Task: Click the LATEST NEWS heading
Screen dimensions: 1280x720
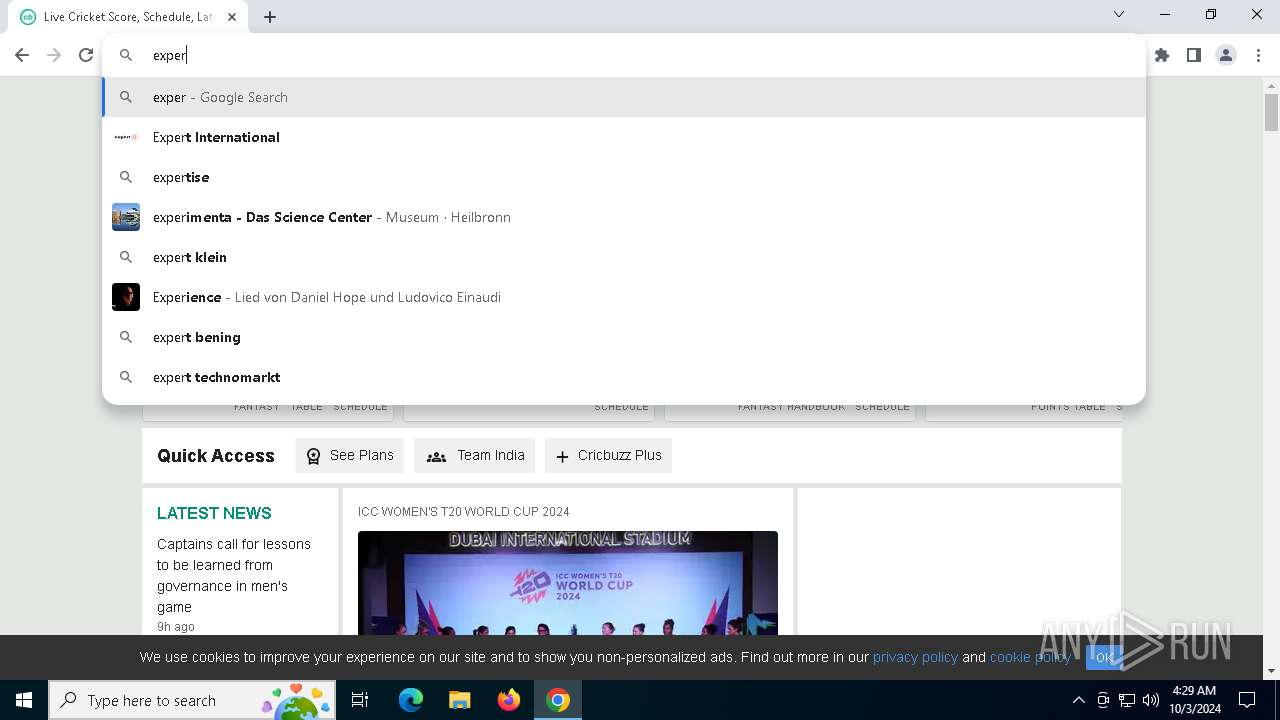Action: 214,513
